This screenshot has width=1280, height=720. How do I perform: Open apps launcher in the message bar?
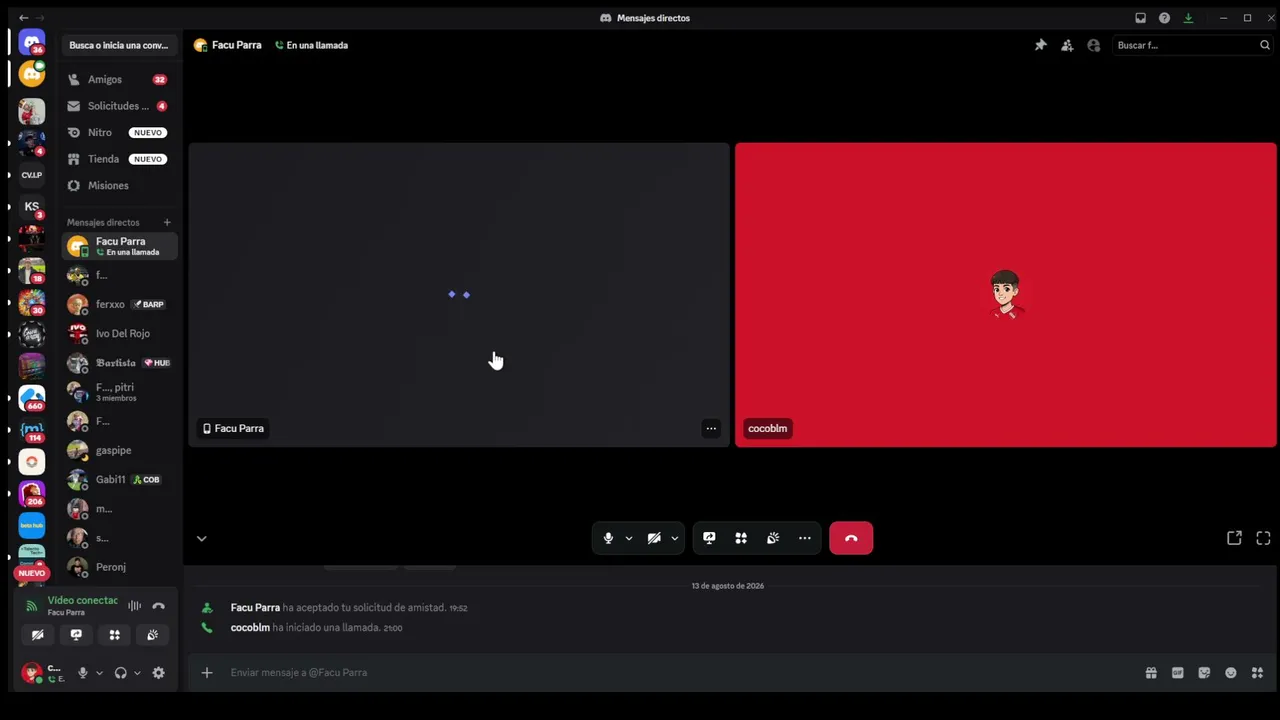coord(1257,673)
